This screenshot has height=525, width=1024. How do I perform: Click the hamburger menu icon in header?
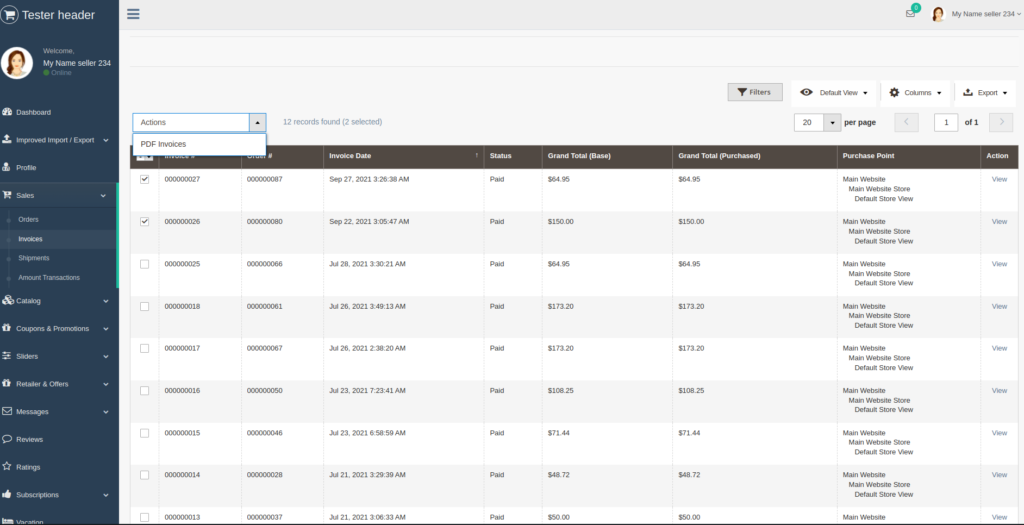click(133, 14)
